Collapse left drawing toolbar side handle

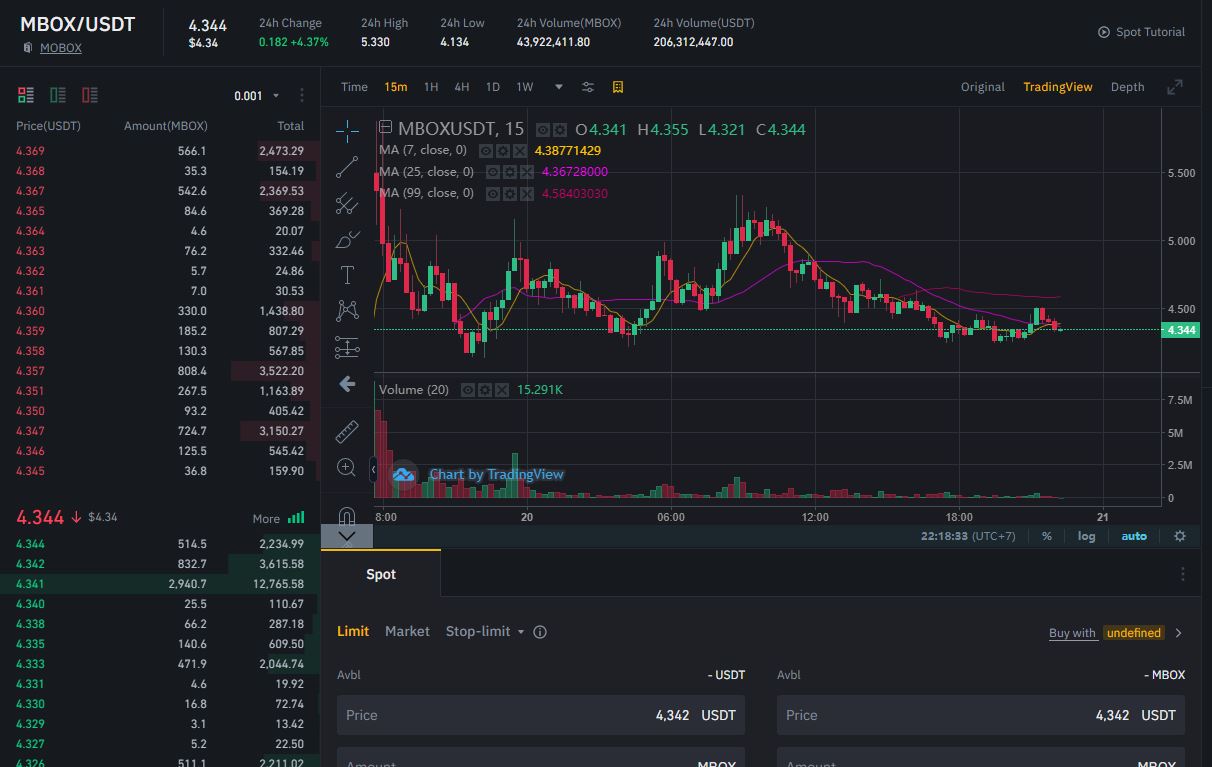(373, 468)
